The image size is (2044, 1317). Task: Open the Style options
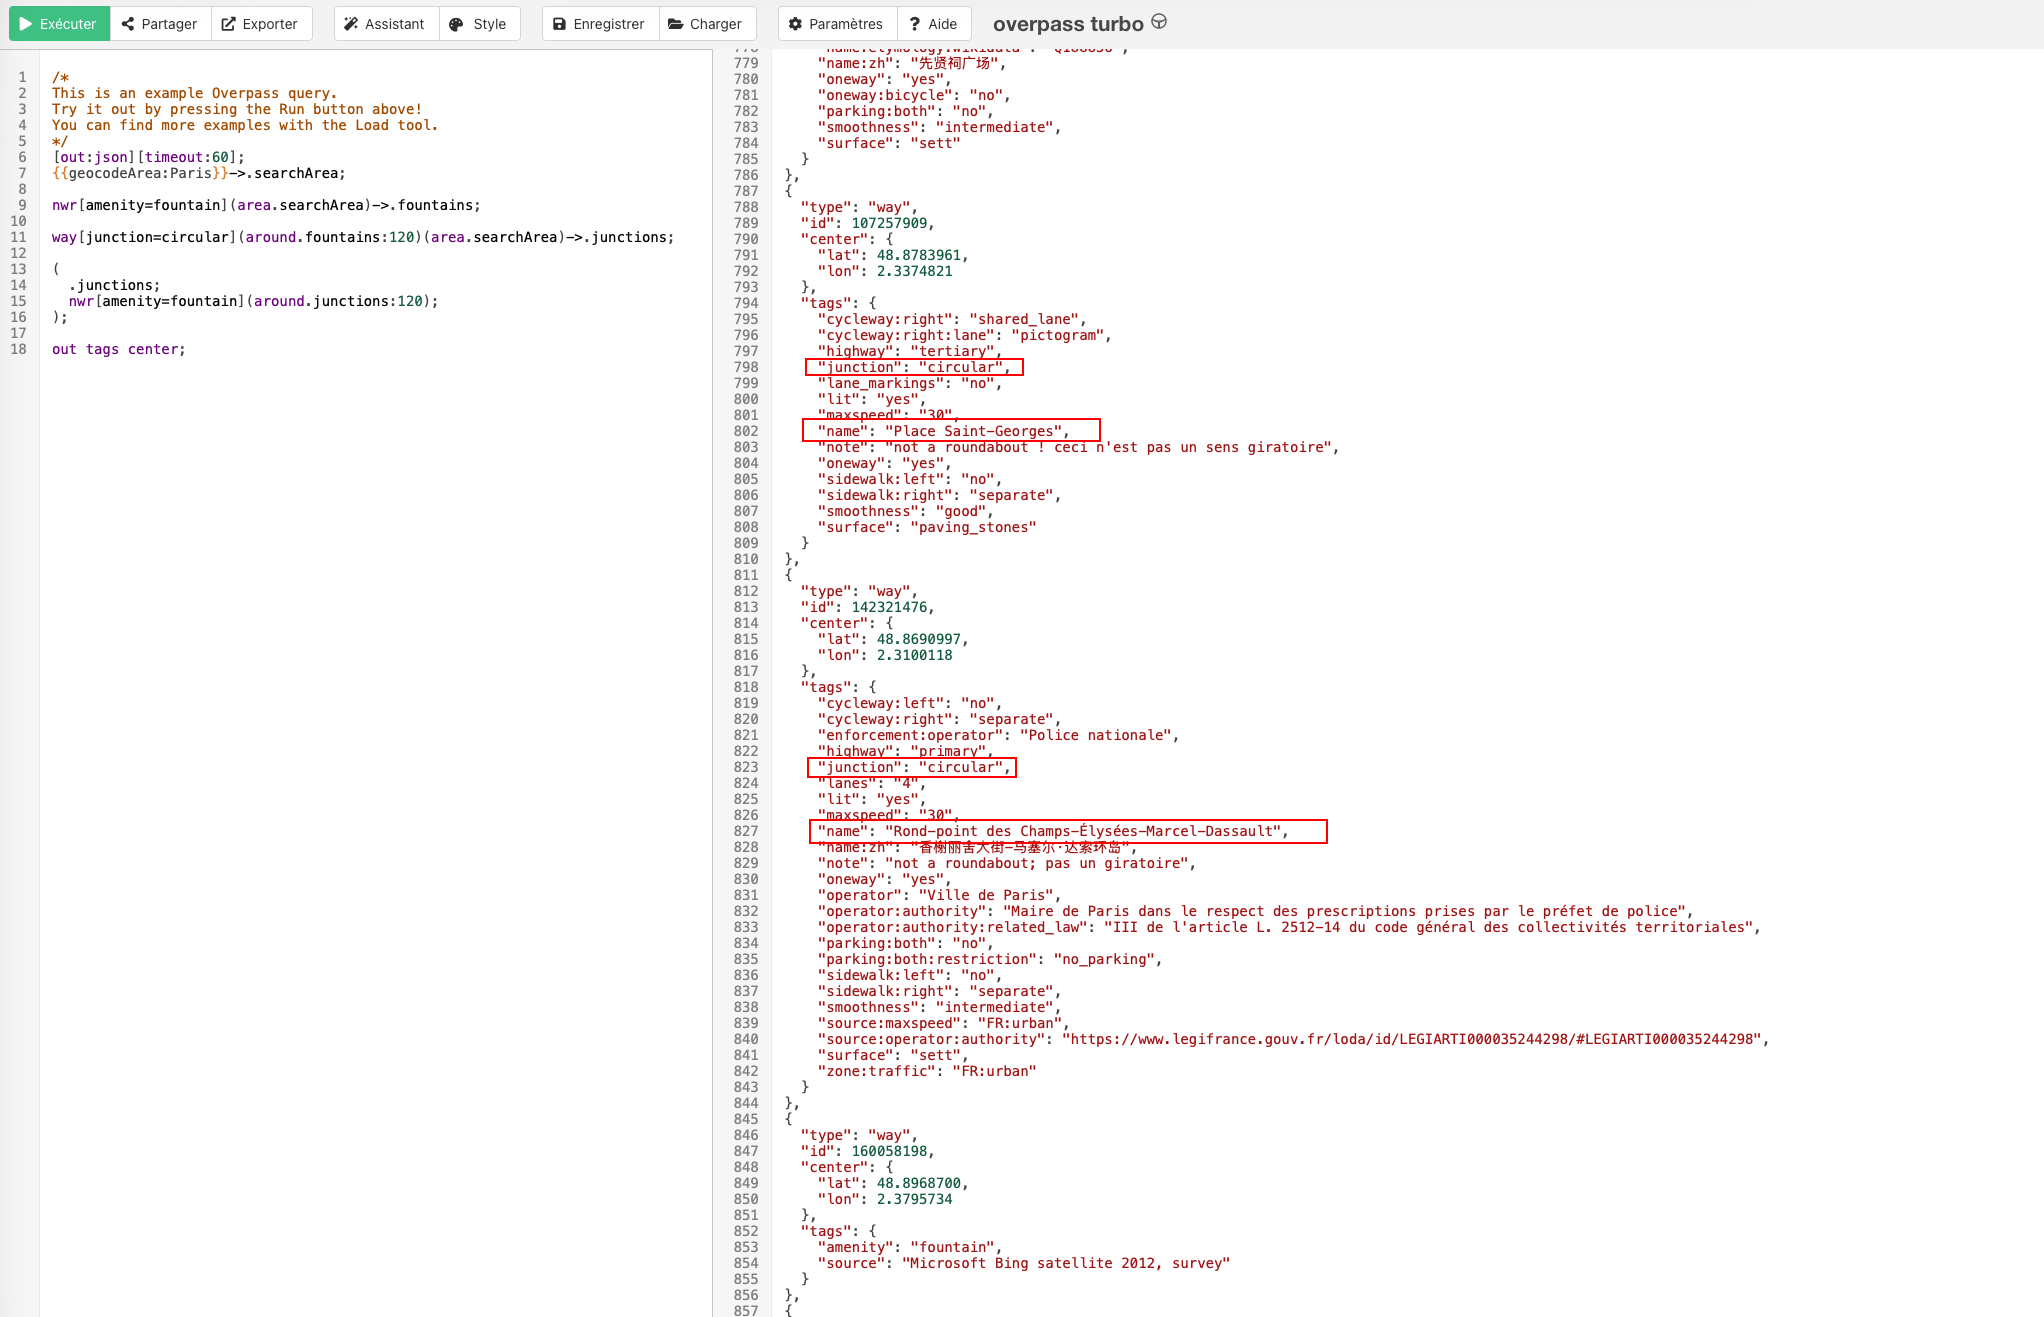coord(479,24)
